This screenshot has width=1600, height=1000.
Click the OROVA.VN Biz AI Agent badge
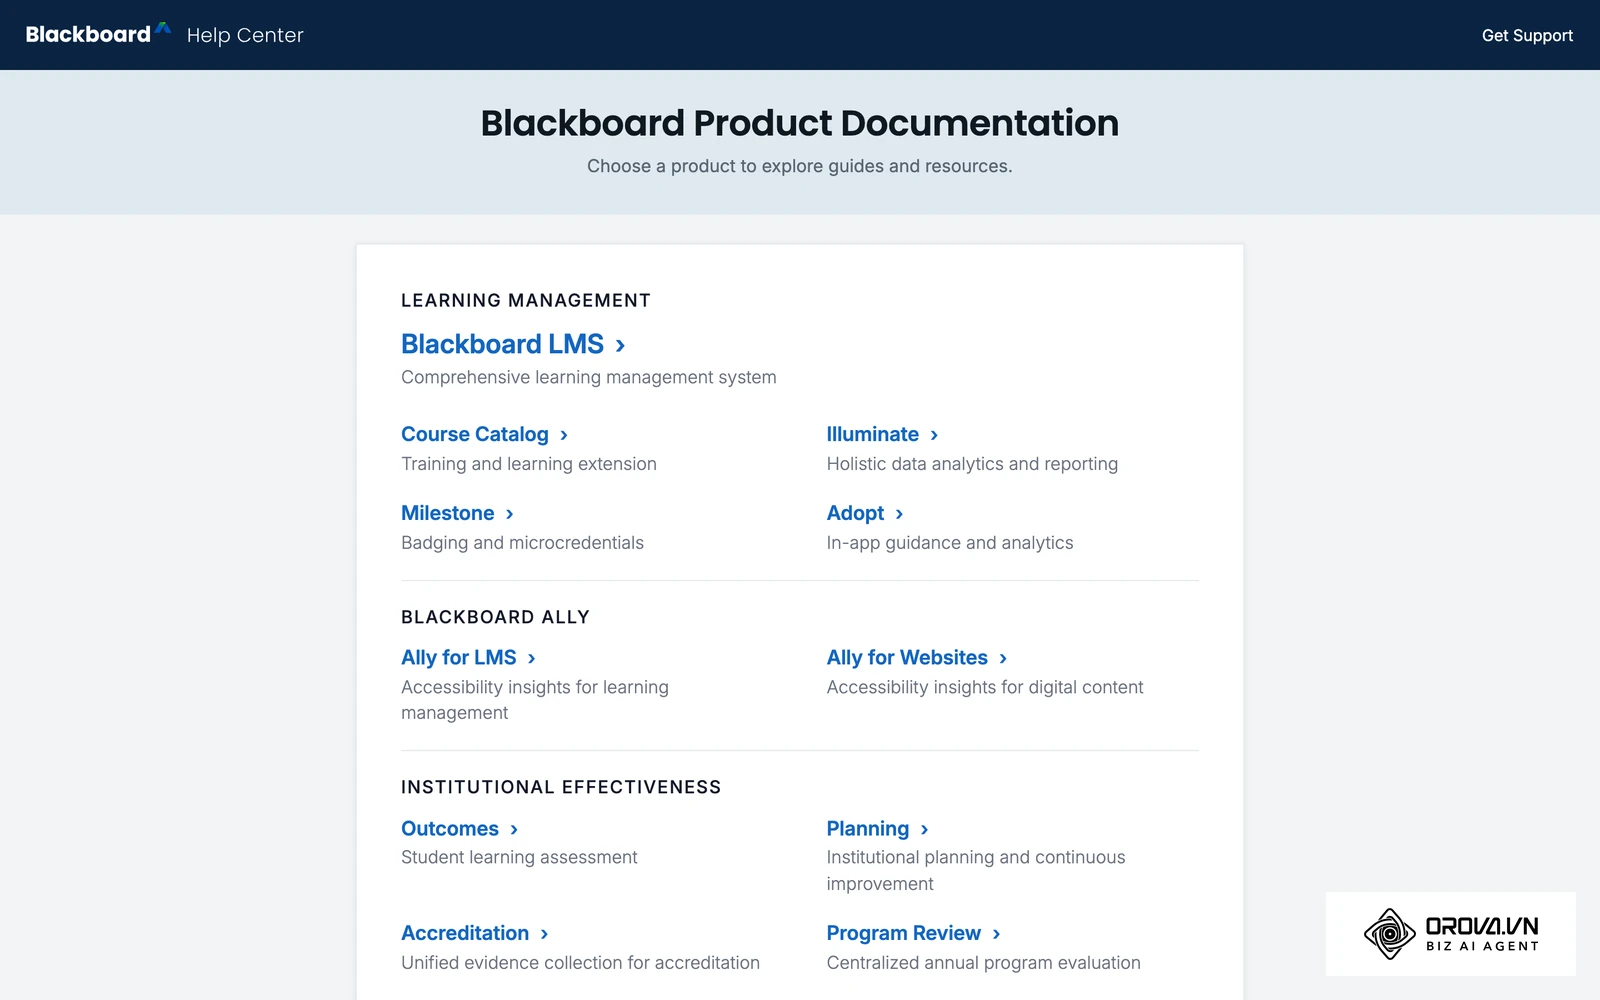1451,934
